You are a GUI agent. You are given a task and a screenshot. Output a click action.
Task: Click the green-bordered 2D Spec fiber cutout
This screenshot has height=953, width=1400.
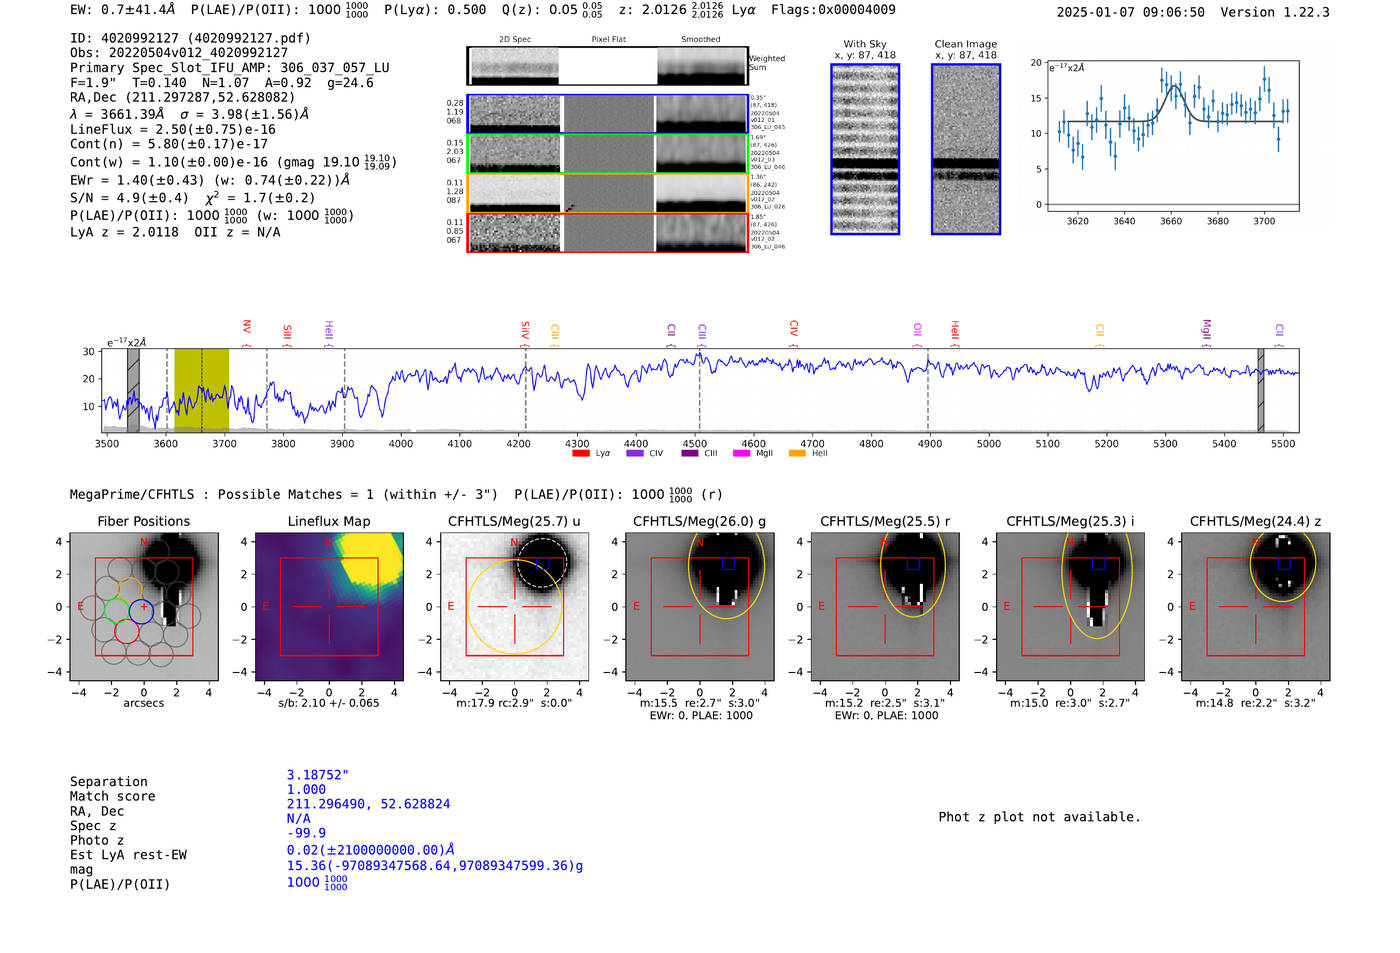point(515,154)
